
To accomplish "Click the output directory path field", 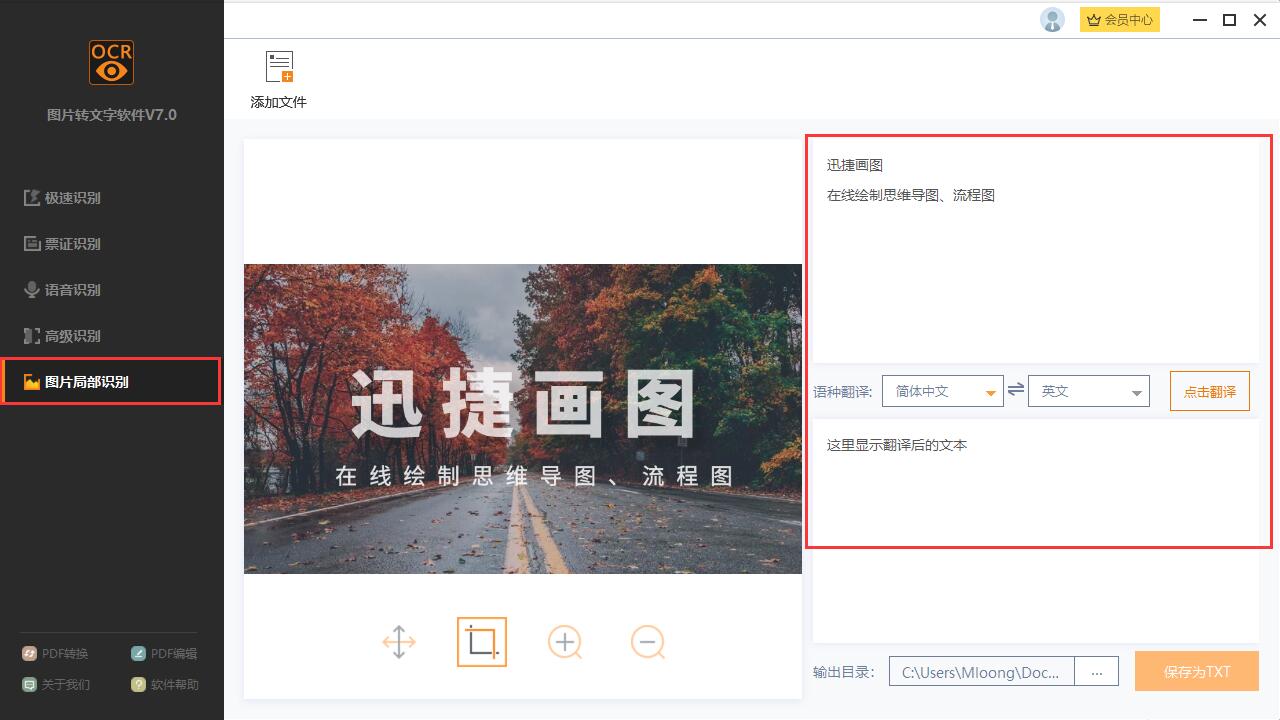I will pos(981,672).
